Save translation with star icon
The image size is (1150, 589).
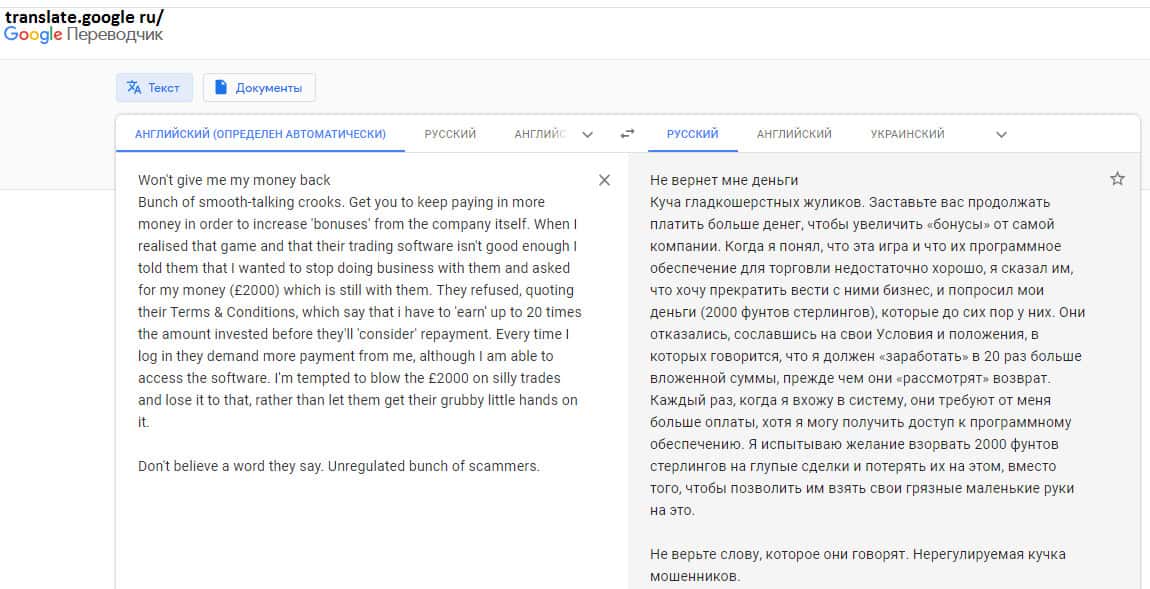click(x=1117, y=178)
